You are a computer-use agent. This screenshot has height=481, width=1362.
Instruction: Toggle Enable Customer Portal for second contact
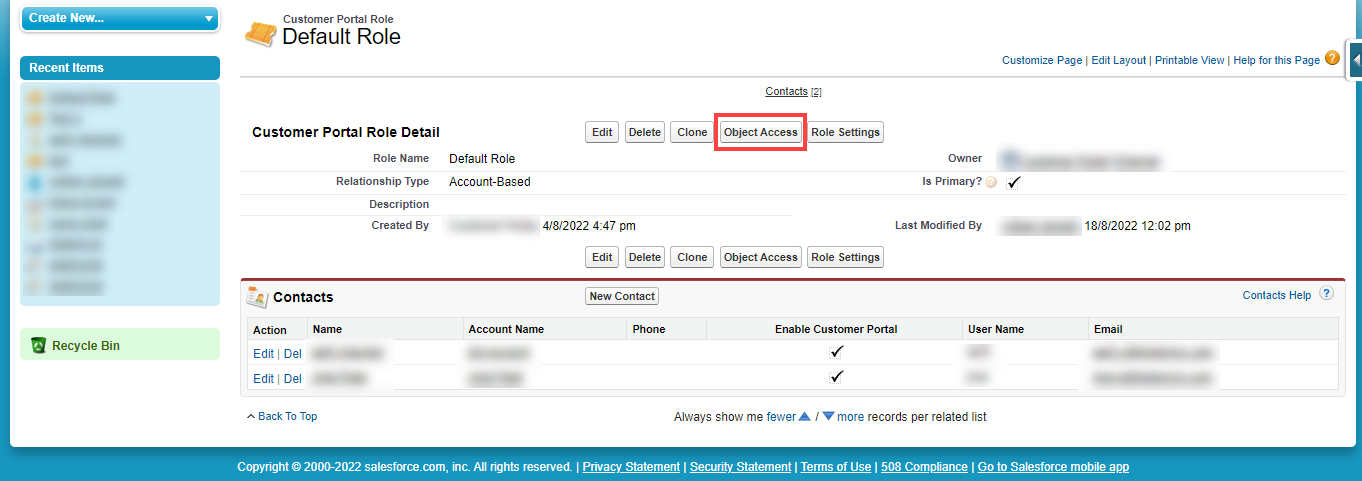click(837, 377)
